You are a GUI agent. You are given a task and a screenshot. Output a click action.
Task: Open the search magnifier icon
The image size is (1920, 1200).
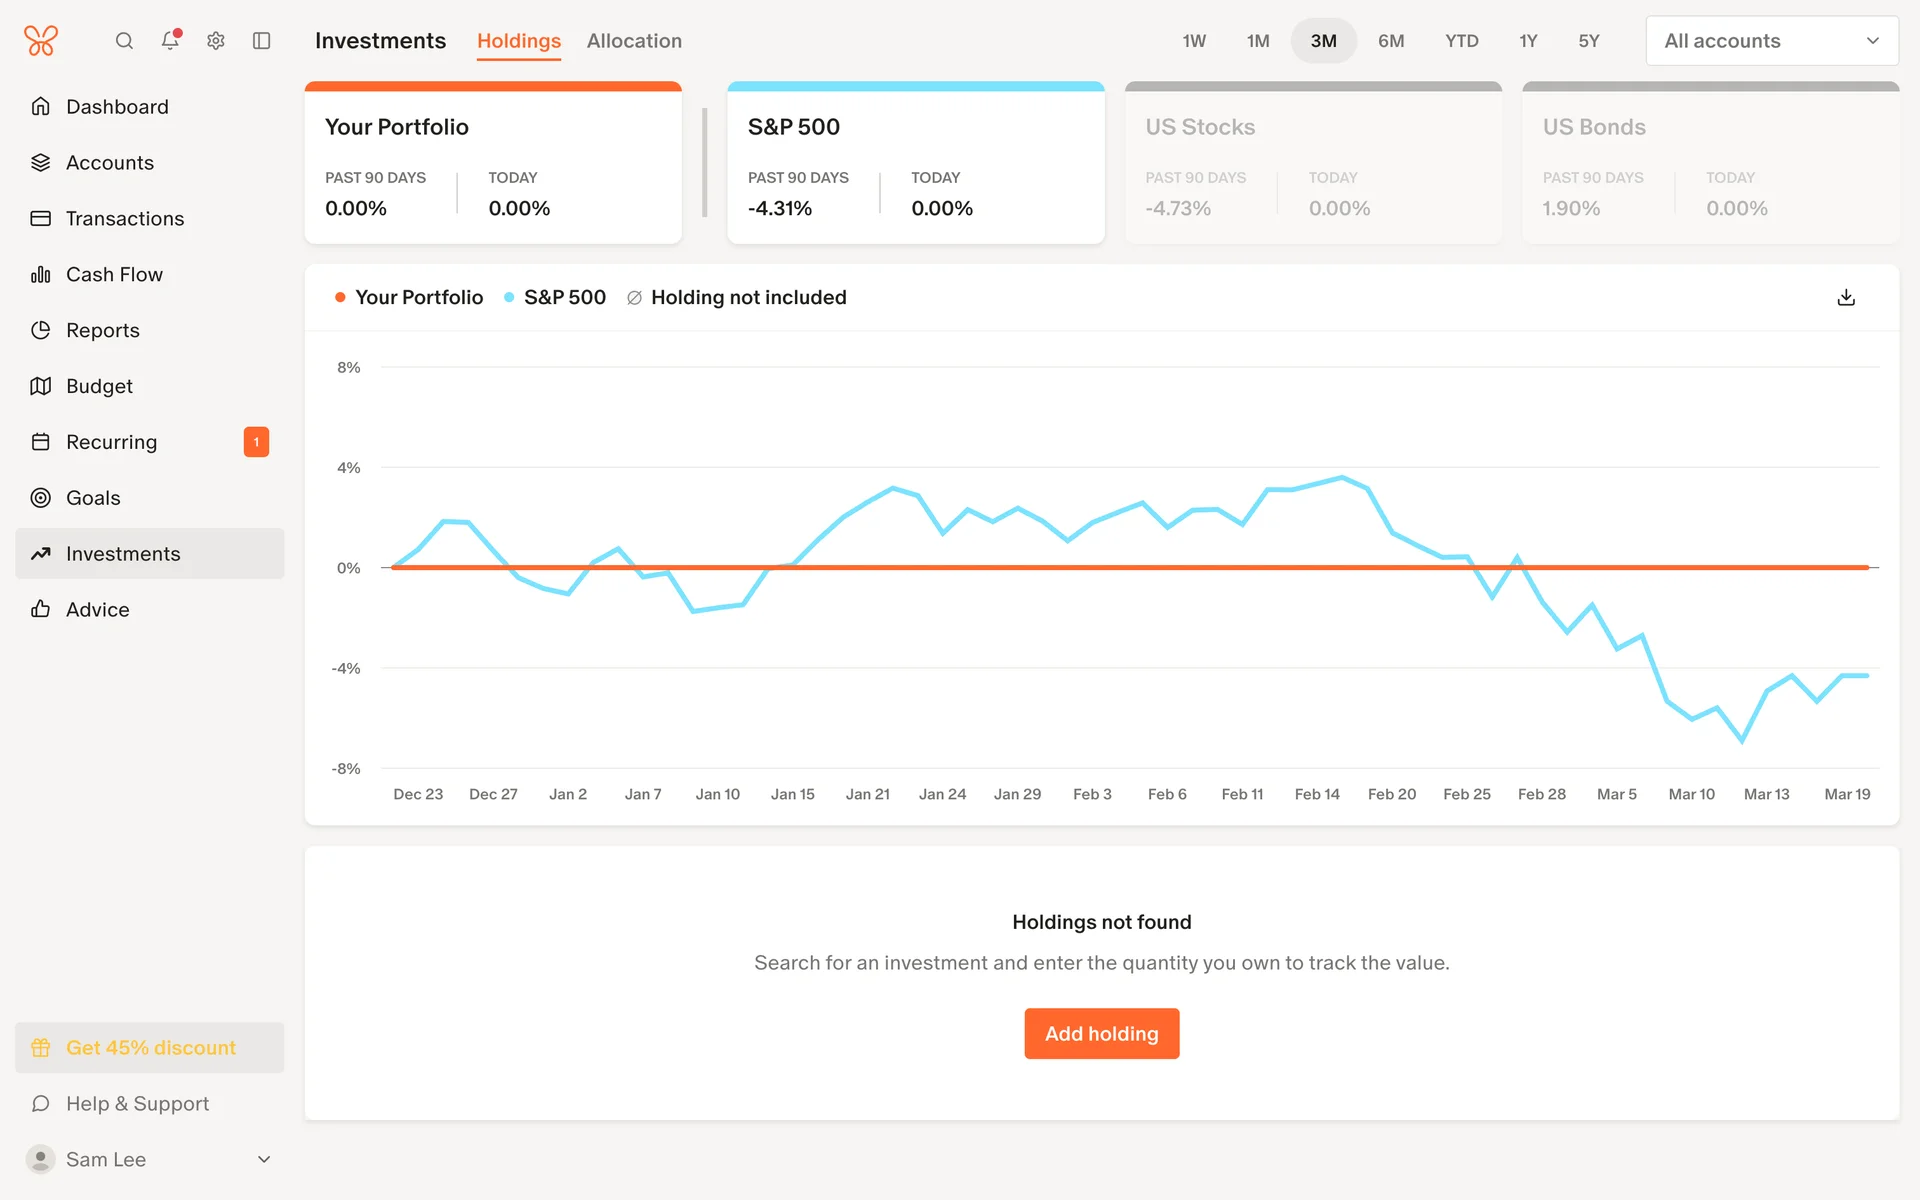[x=124, y=41]
